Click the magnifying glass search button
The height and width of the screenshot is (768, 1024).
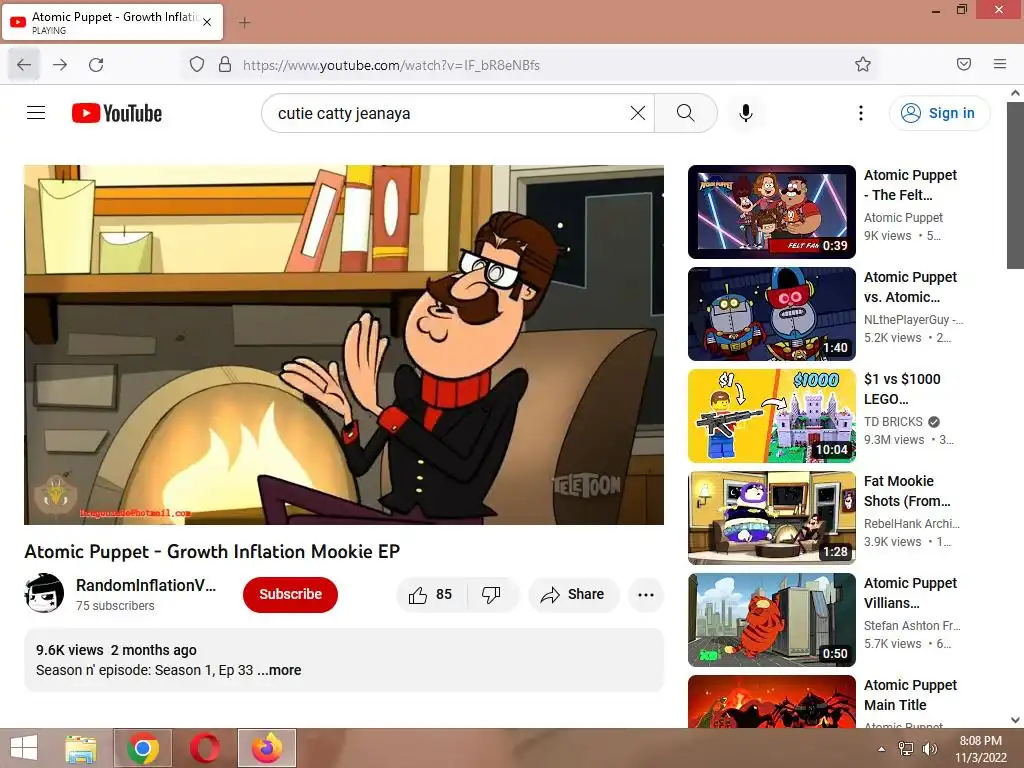coord(685,113)
